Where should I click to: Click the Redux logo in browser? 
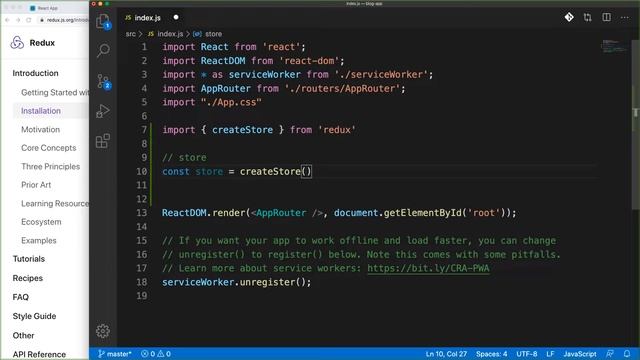pos(17,42)
